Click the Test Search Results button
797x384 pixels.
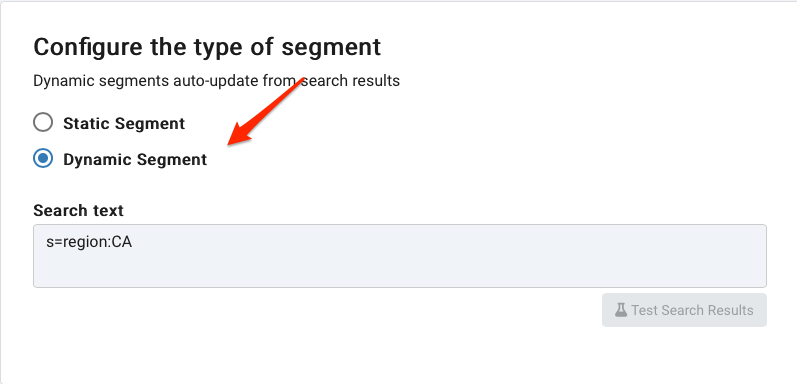pyautogui.click(x=684, y=310)
